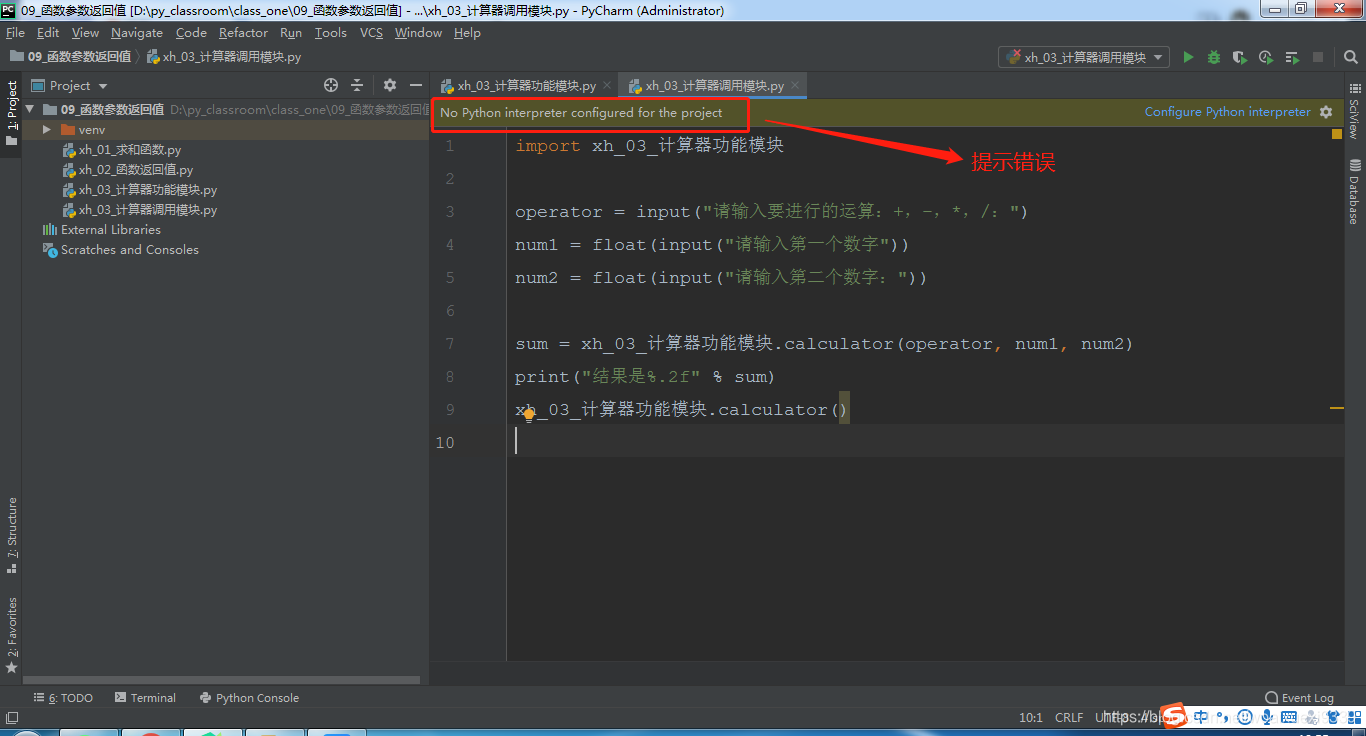The width and height of the screenshot is (1366, 736).
Task: Click the 10:1 caret position in status bar
Action: 1031,717
